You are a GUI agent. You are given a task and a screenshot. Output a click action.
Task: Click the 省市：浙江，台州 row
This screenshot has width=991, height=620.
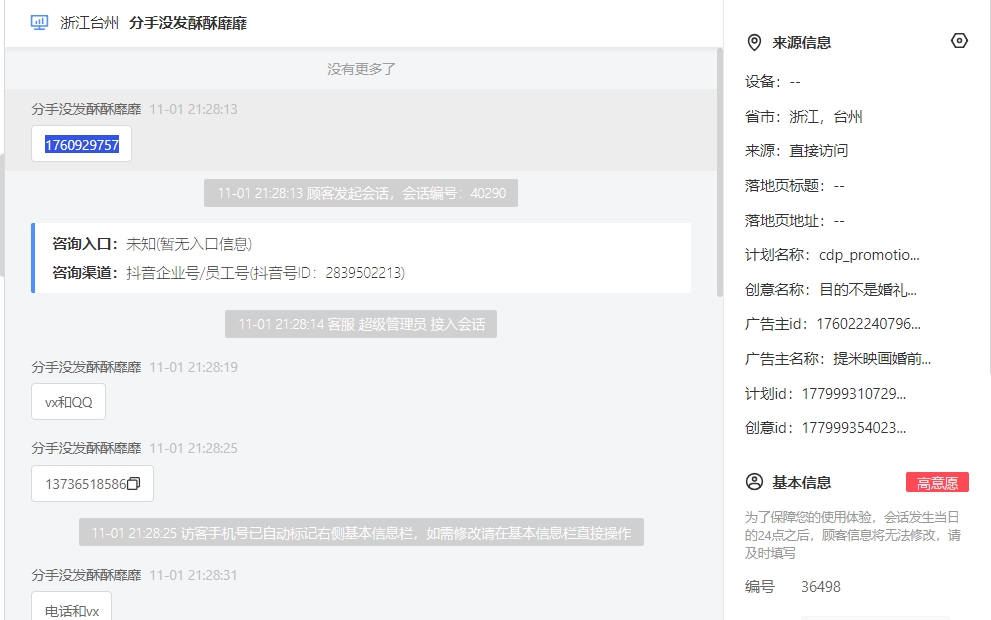point(803,116)
